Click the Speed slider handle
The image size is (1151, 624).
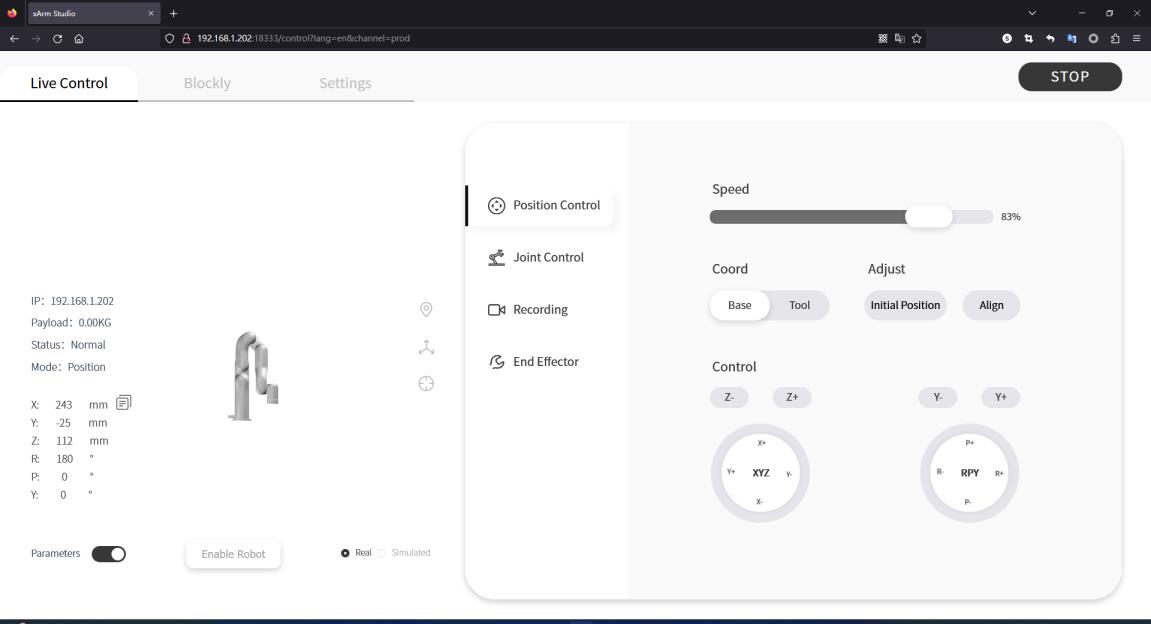pos(929,217)
